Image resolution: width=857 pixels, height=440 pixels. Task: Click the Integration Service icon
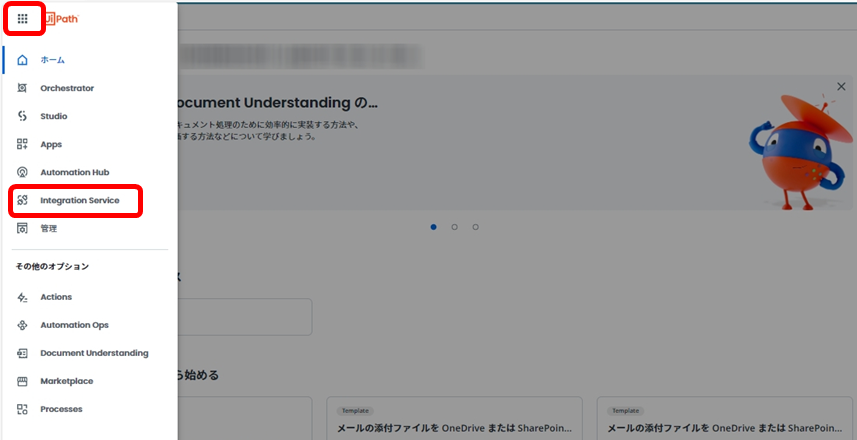click(x=22, y=201)
